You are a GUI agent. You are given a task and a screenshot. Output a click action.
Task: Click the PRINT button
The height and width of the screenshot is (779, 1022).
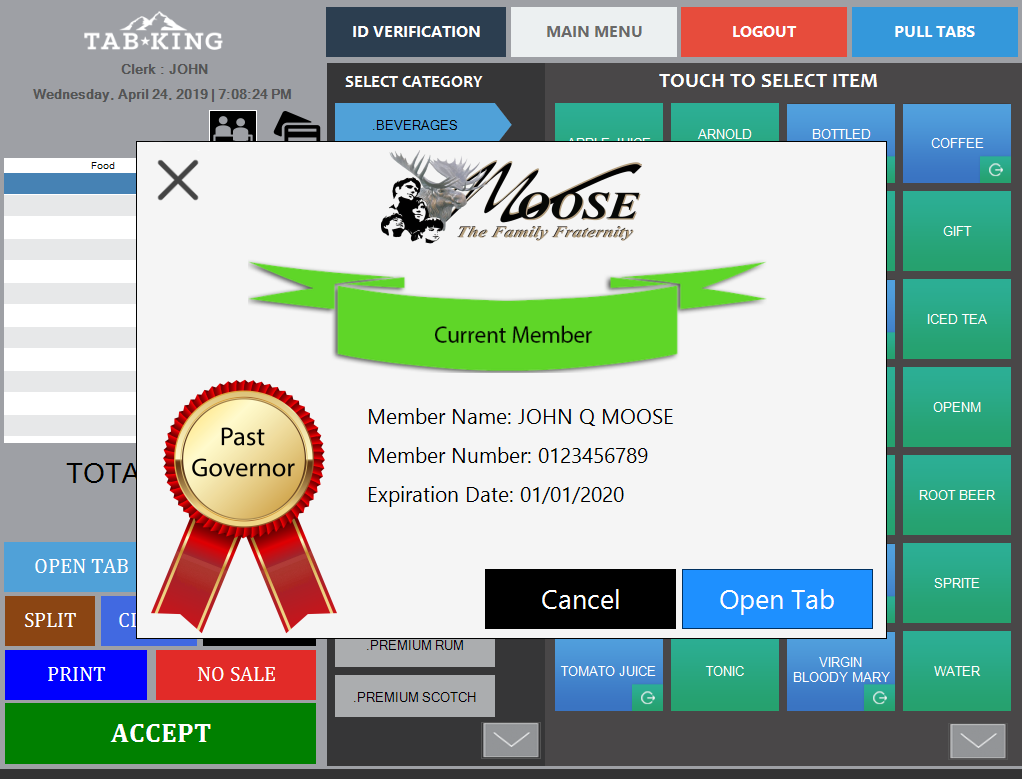[76, 674]
